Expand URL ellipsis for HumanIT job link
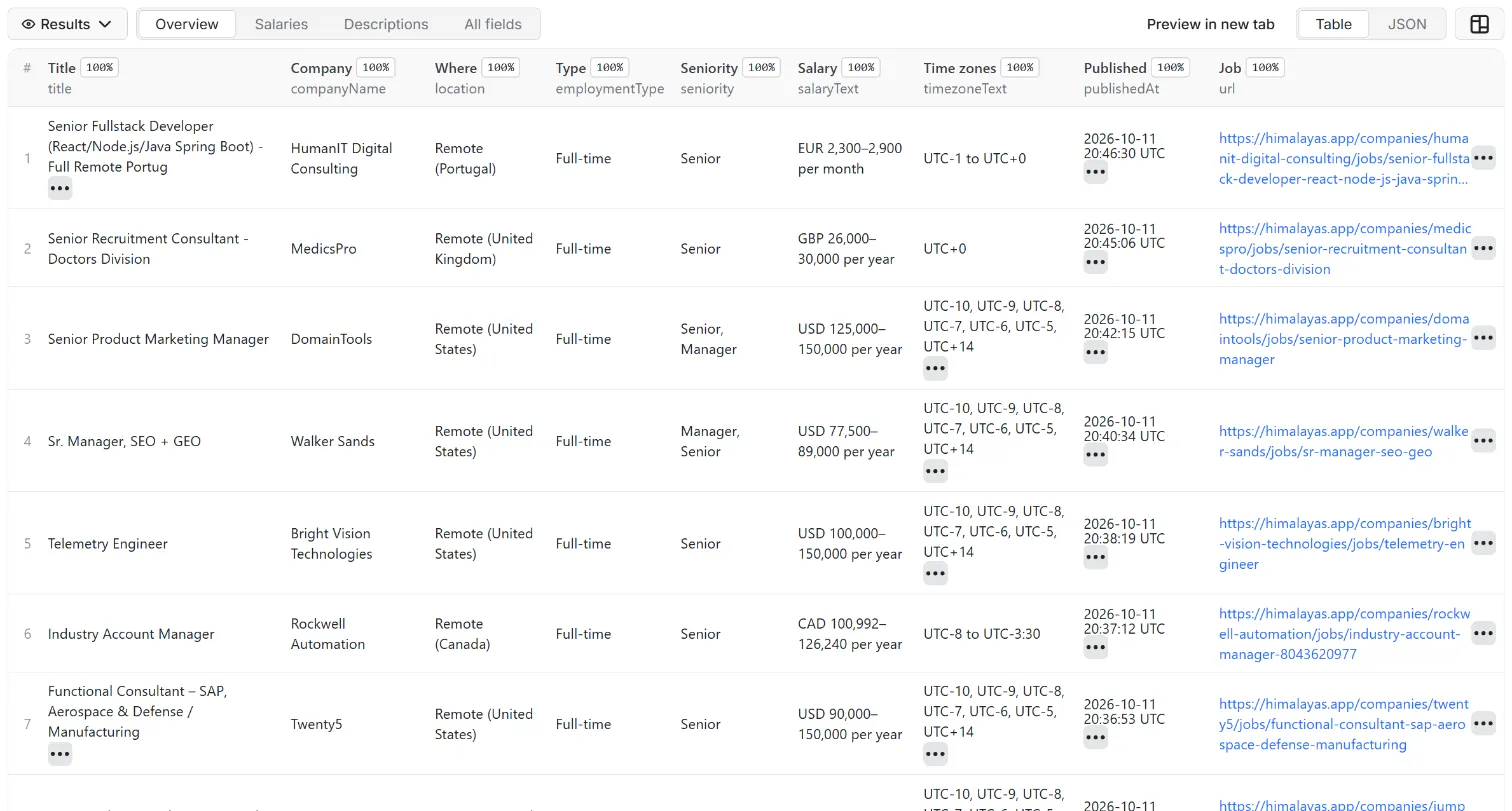1512x811 pixels. pyautogui.click(x=1484, y=158)
